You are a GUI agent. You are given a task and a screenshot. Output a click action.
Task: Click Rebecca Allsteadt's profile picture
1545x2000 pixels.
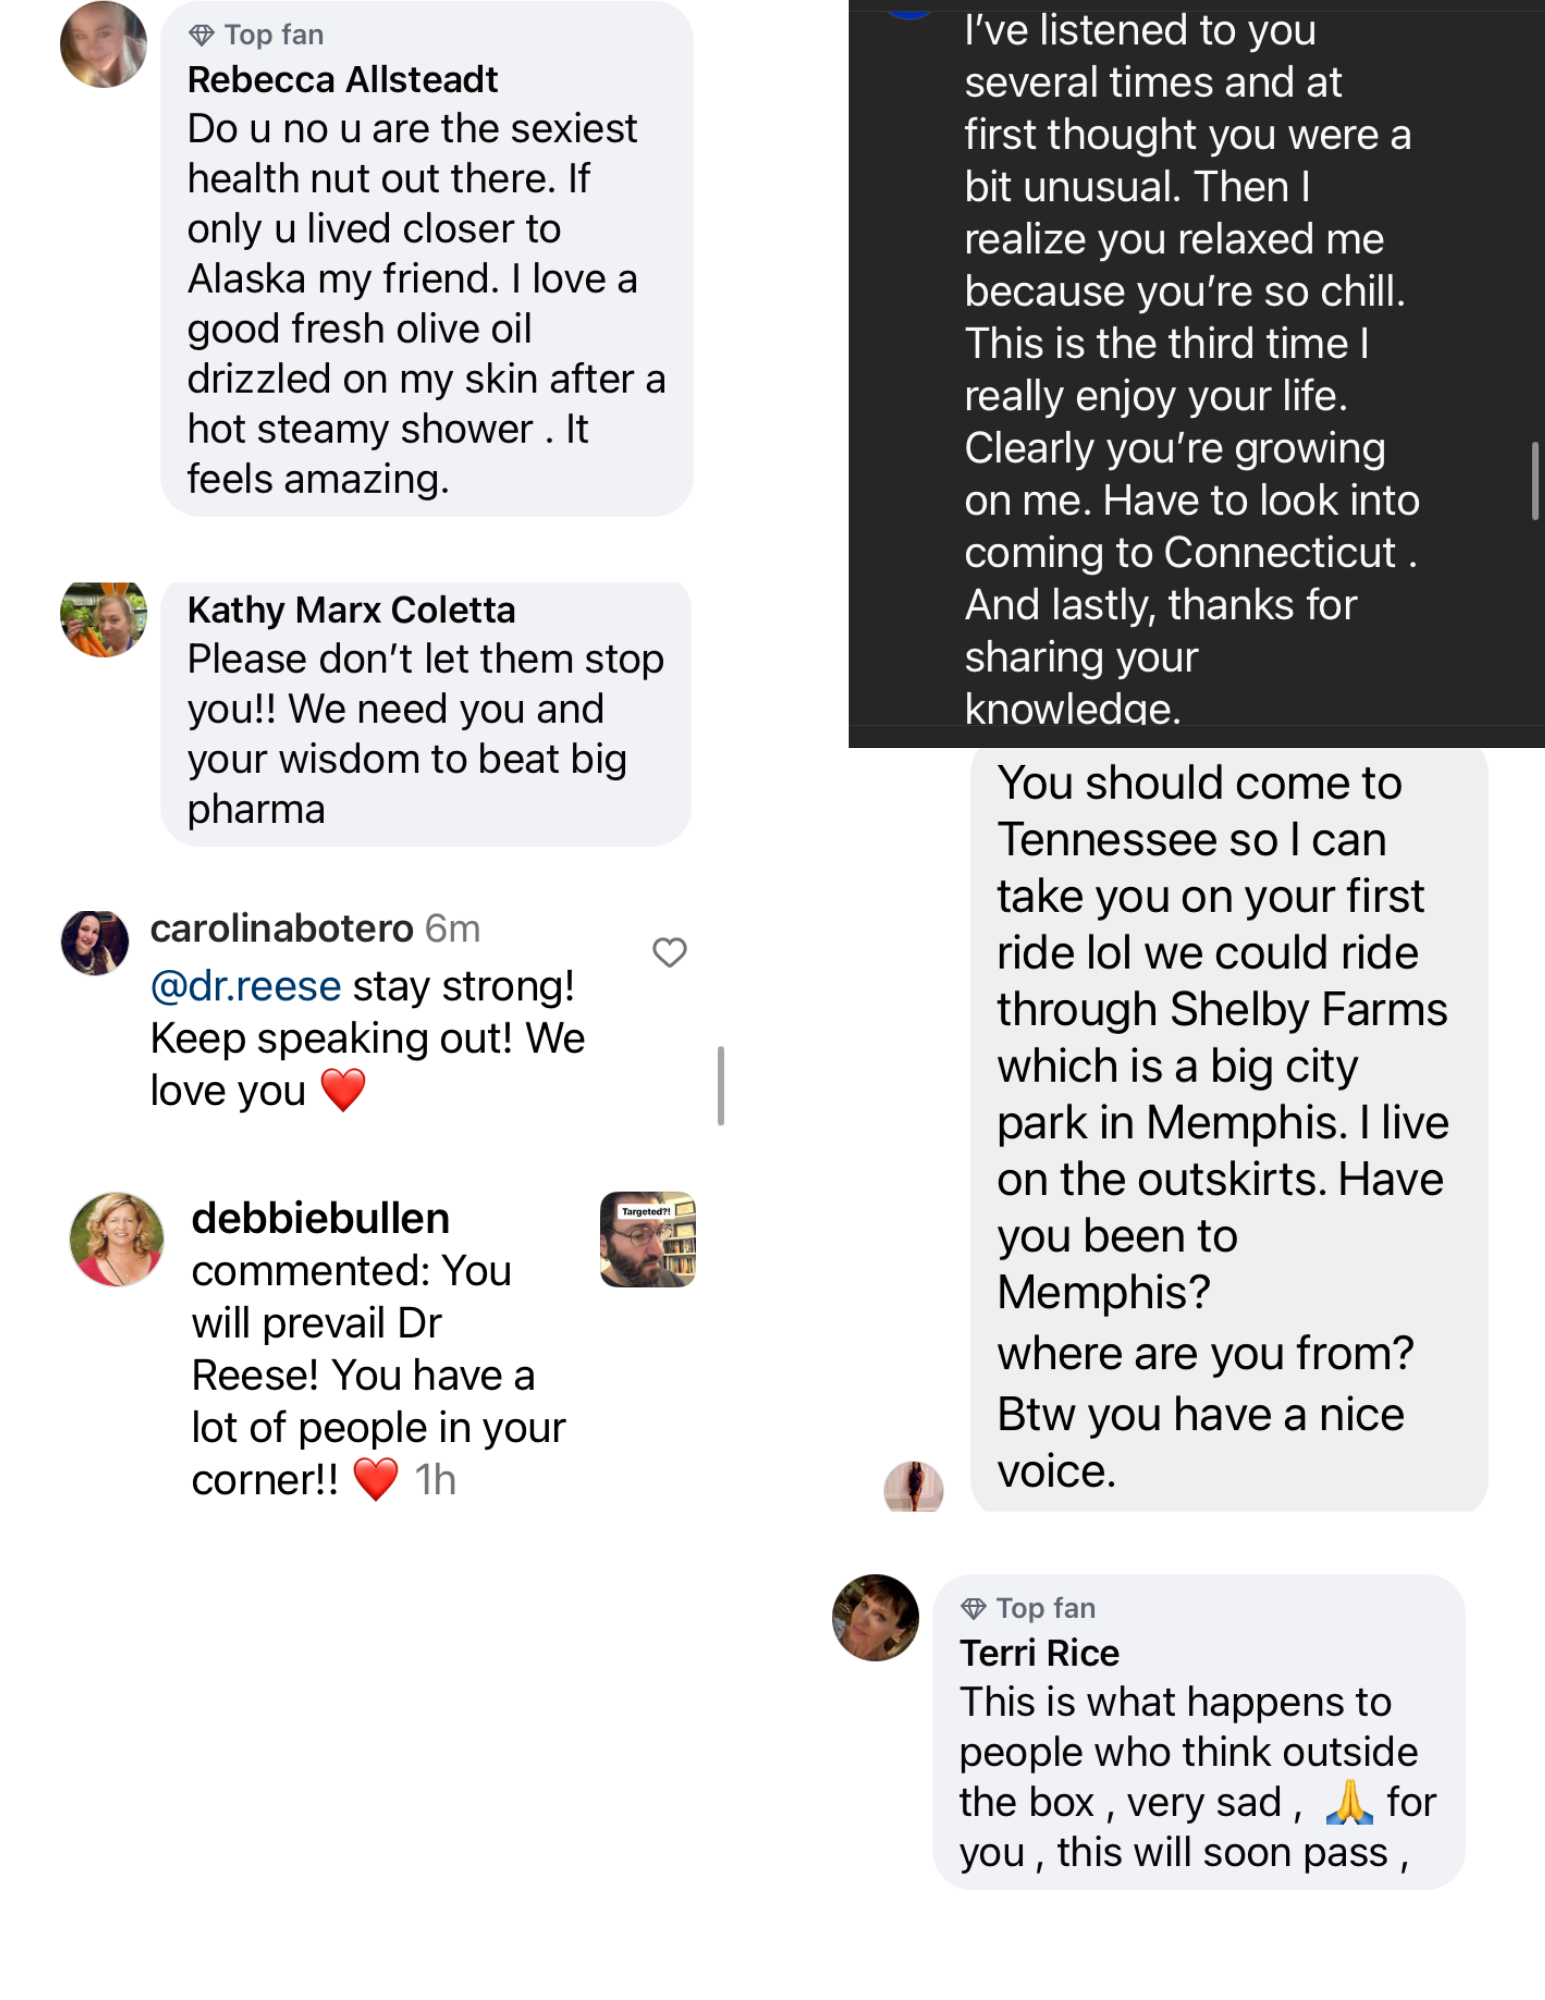click(103, 45)
